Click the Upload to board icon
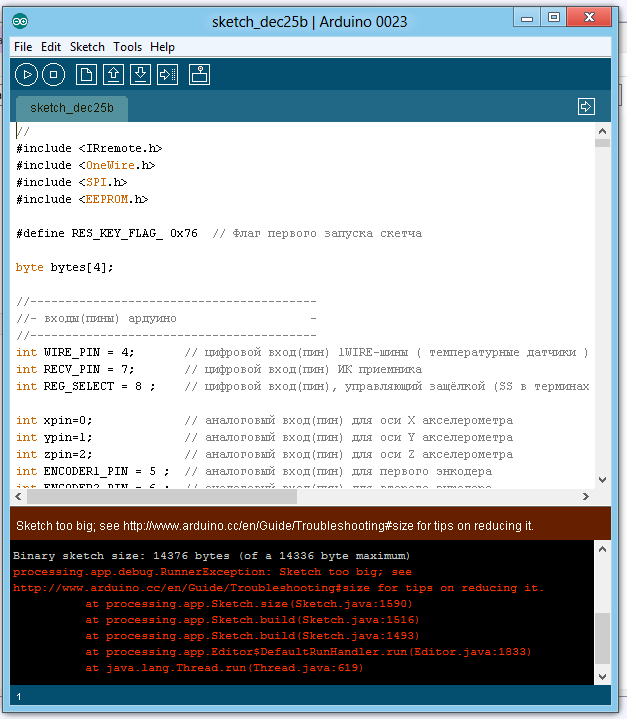Viewport: 627px width, 719px height. pyautogui.click(x=167, y=74)
